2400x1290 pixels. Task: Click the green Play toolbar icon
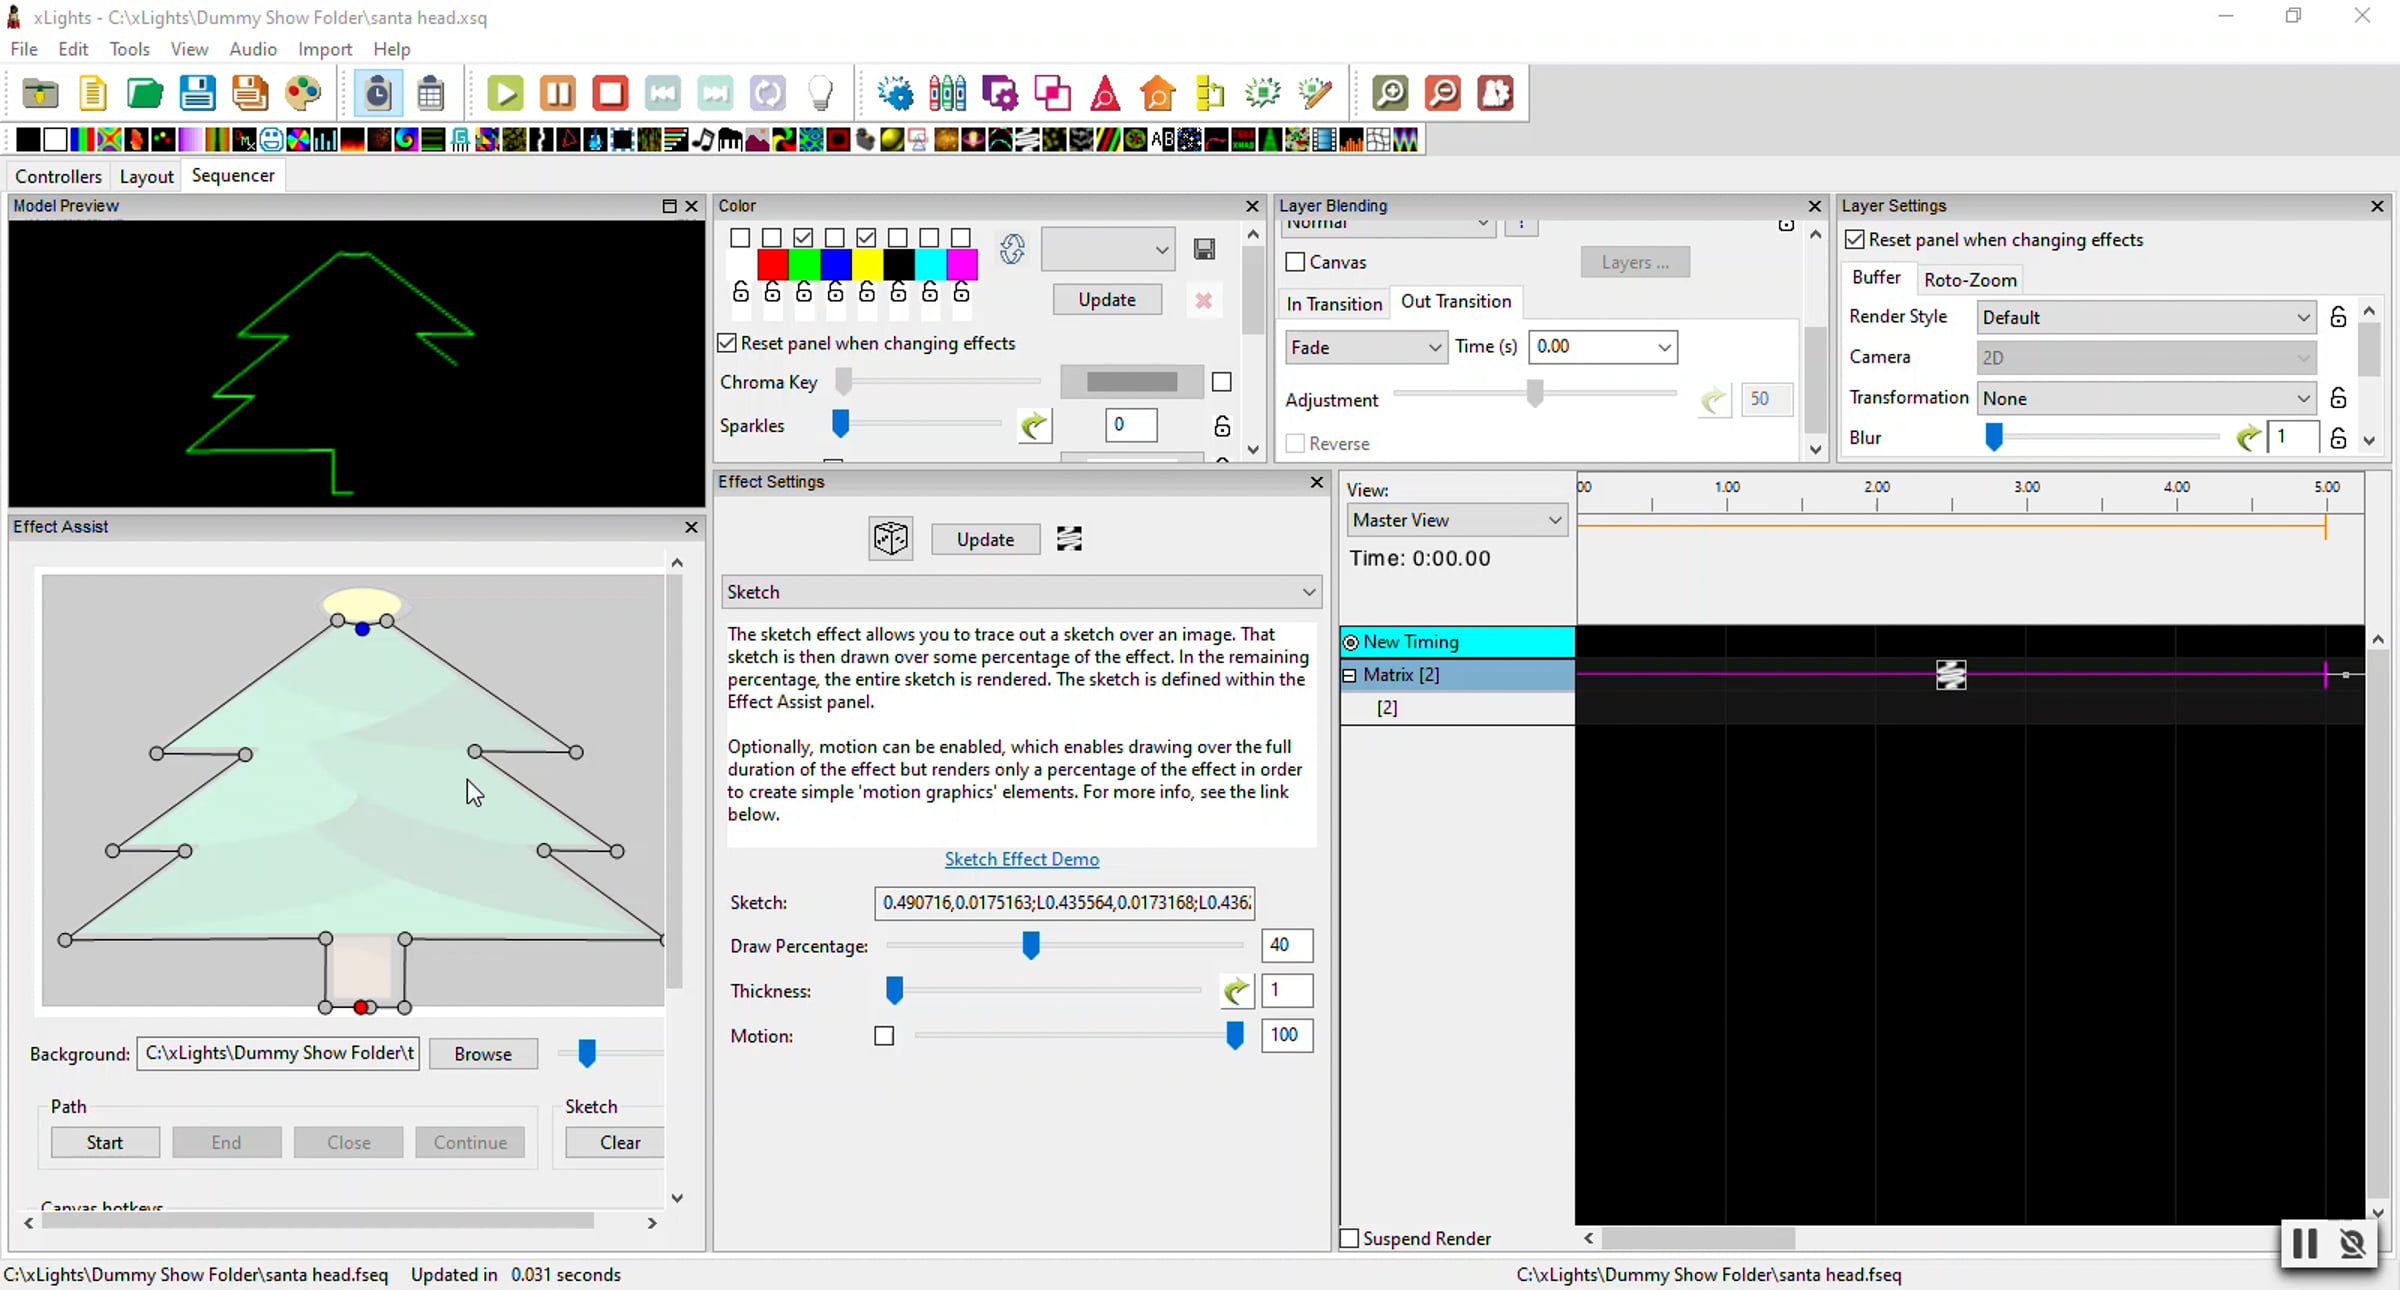pyautogui.click(x=505, y=94)
